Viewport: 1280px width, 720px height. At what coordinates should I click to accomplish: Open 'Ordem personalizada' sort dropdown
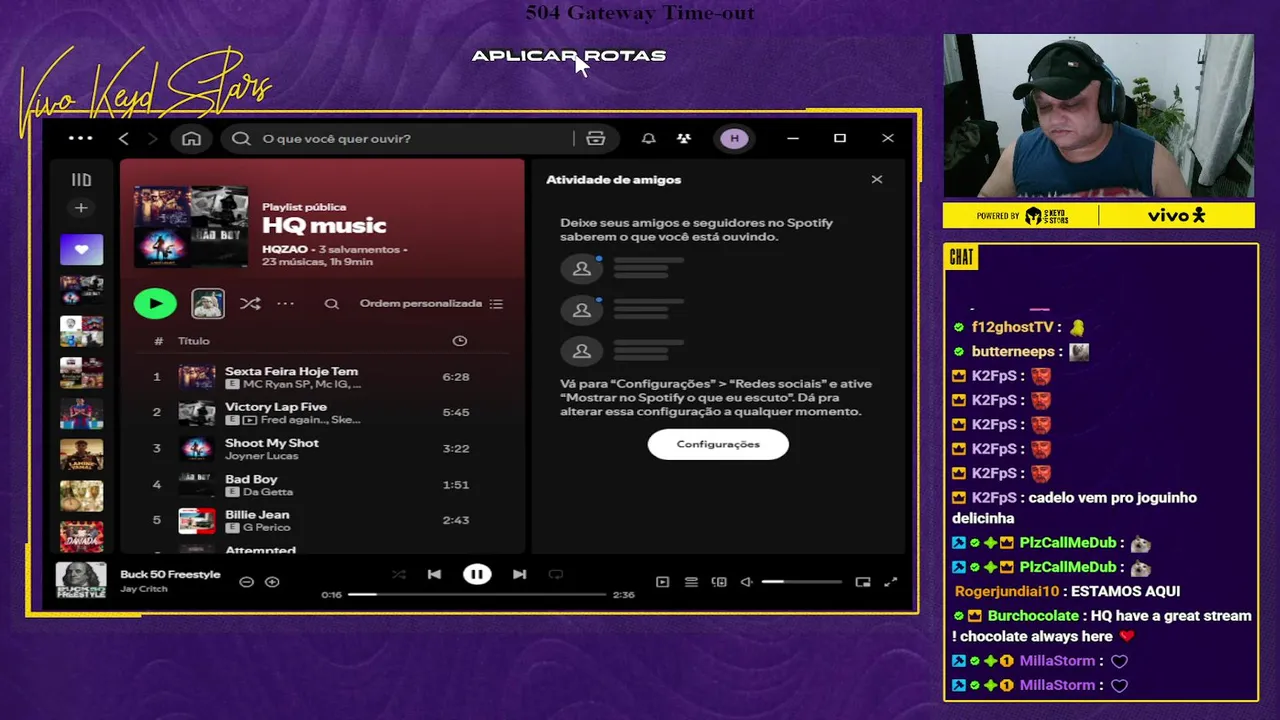pyautogui.click(x=431, y=304)
